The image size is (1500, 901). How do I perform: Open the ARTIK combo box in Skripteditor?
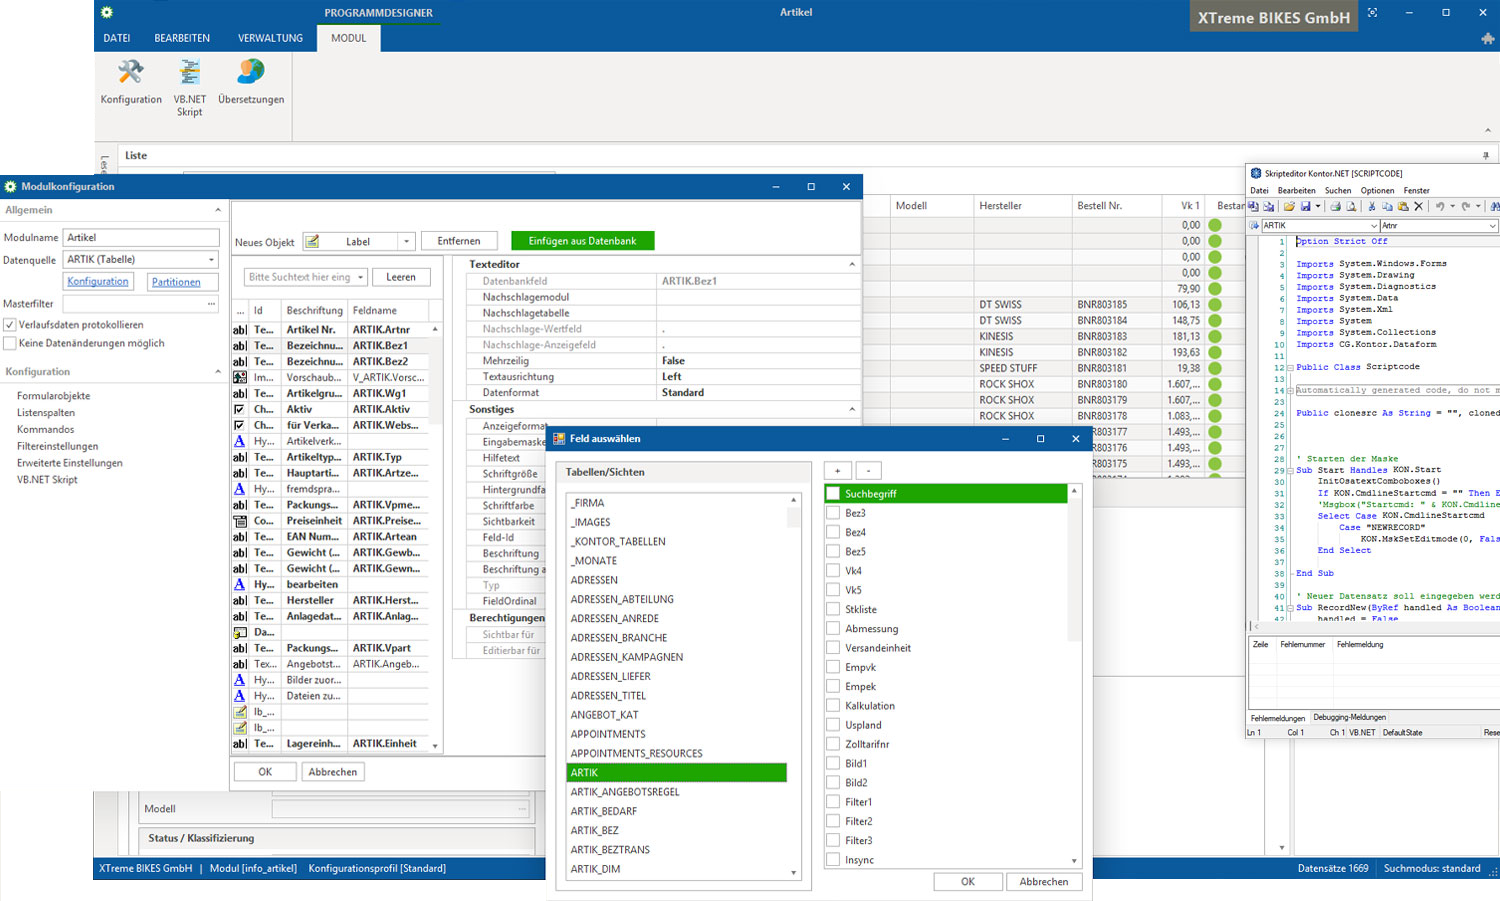coord(1374,226)
